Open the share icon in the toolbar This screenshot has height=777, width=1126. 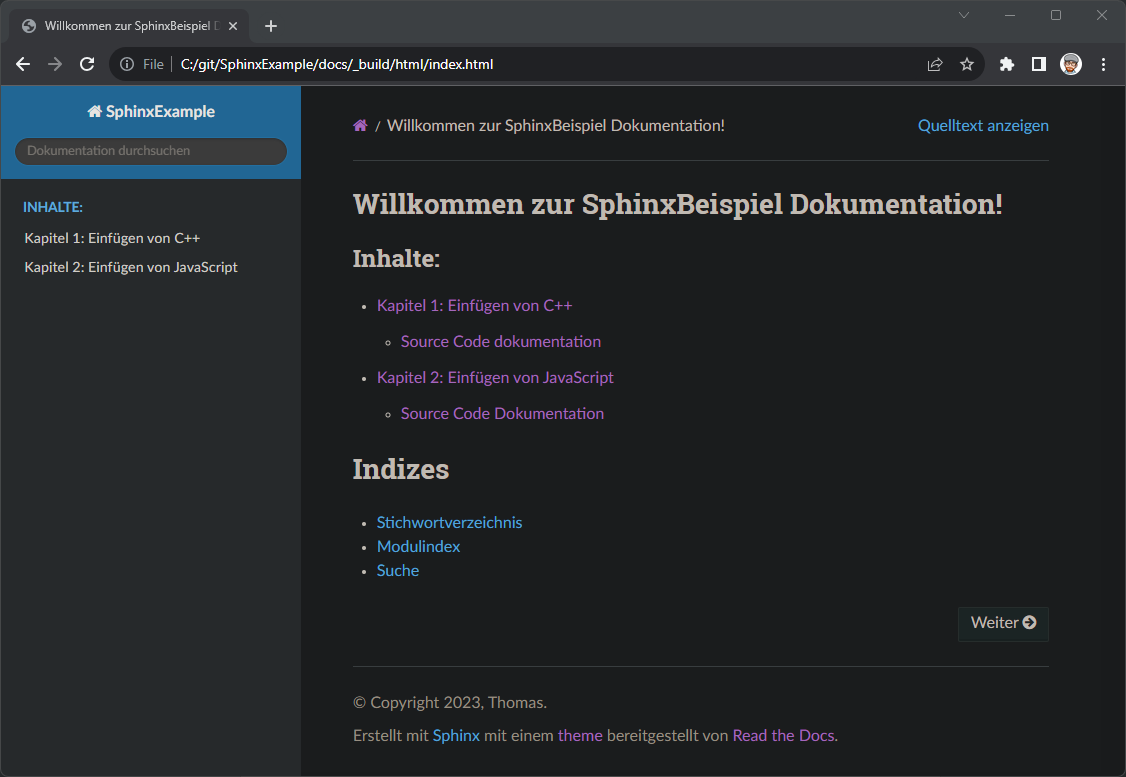(x=933, y=63)
